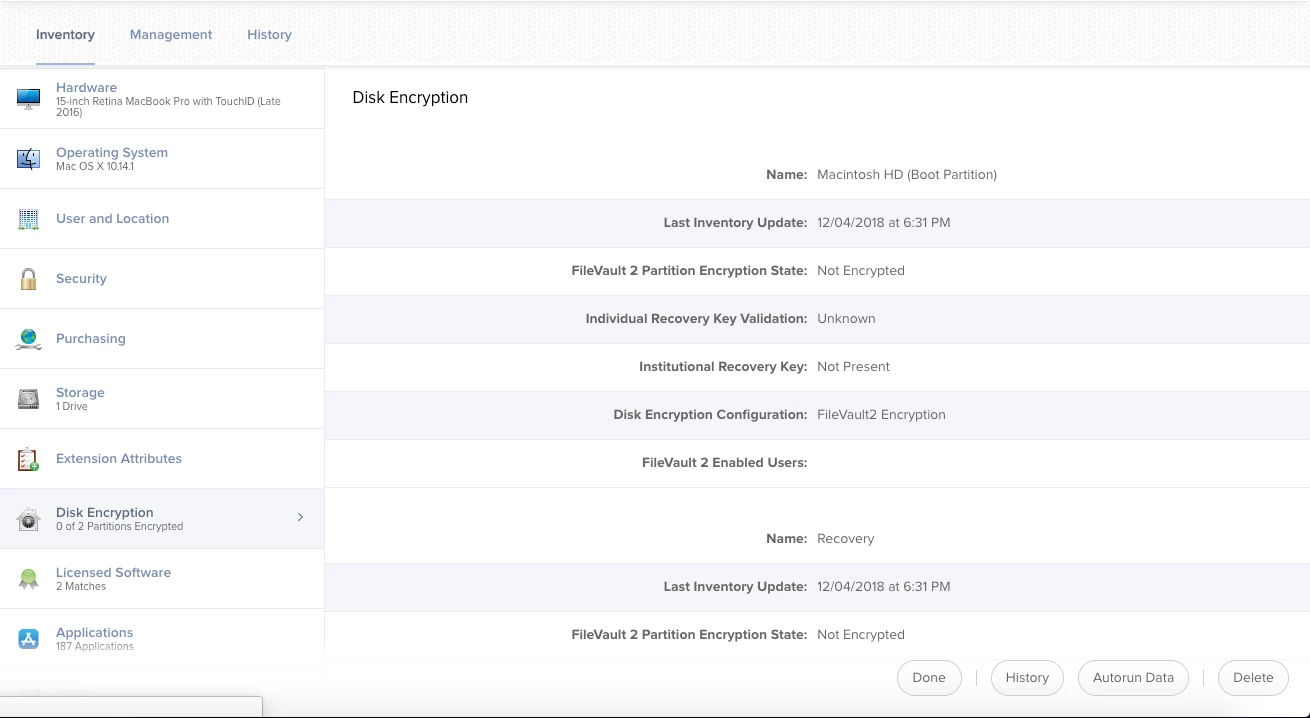
Task: Click the Delete button
Action: click(x=1253, y=677)
